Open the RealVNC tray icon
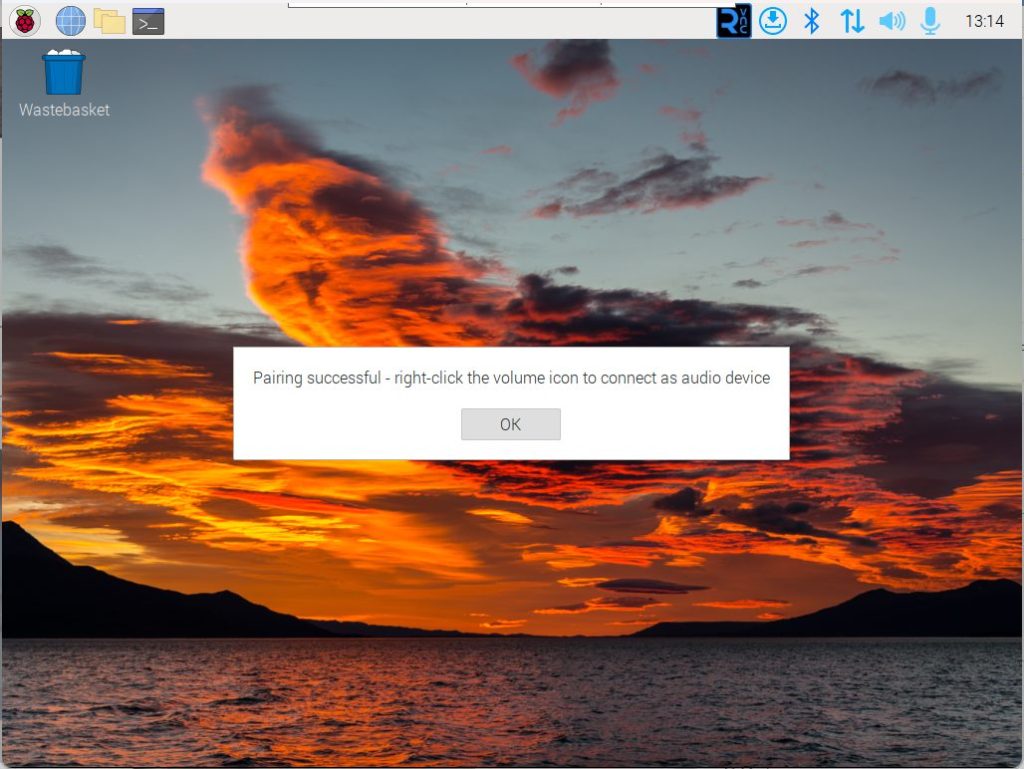 tap(733, 21)
